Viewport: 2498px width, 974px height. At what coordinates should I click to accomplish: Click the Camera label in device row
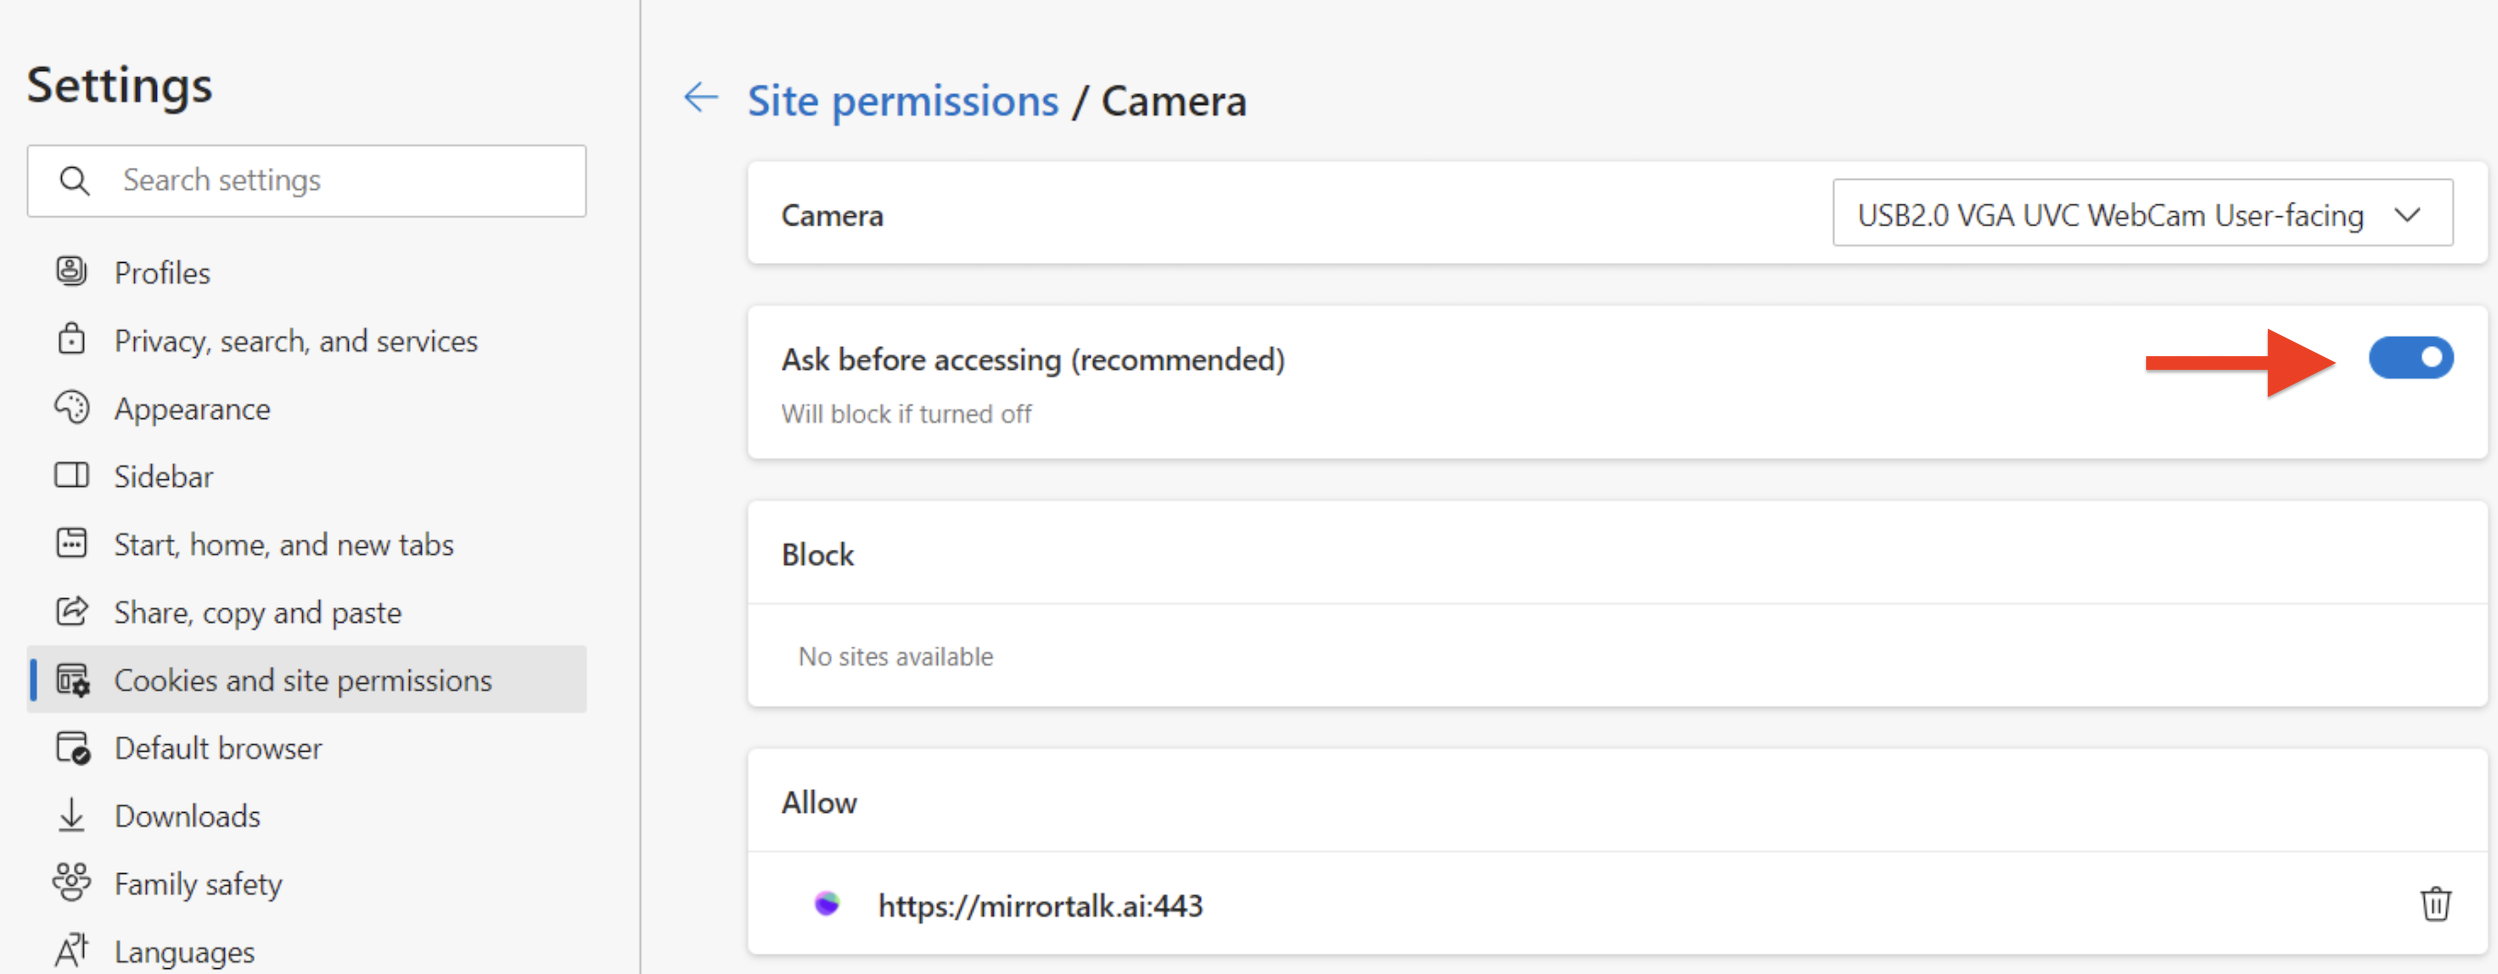[832, 215]
